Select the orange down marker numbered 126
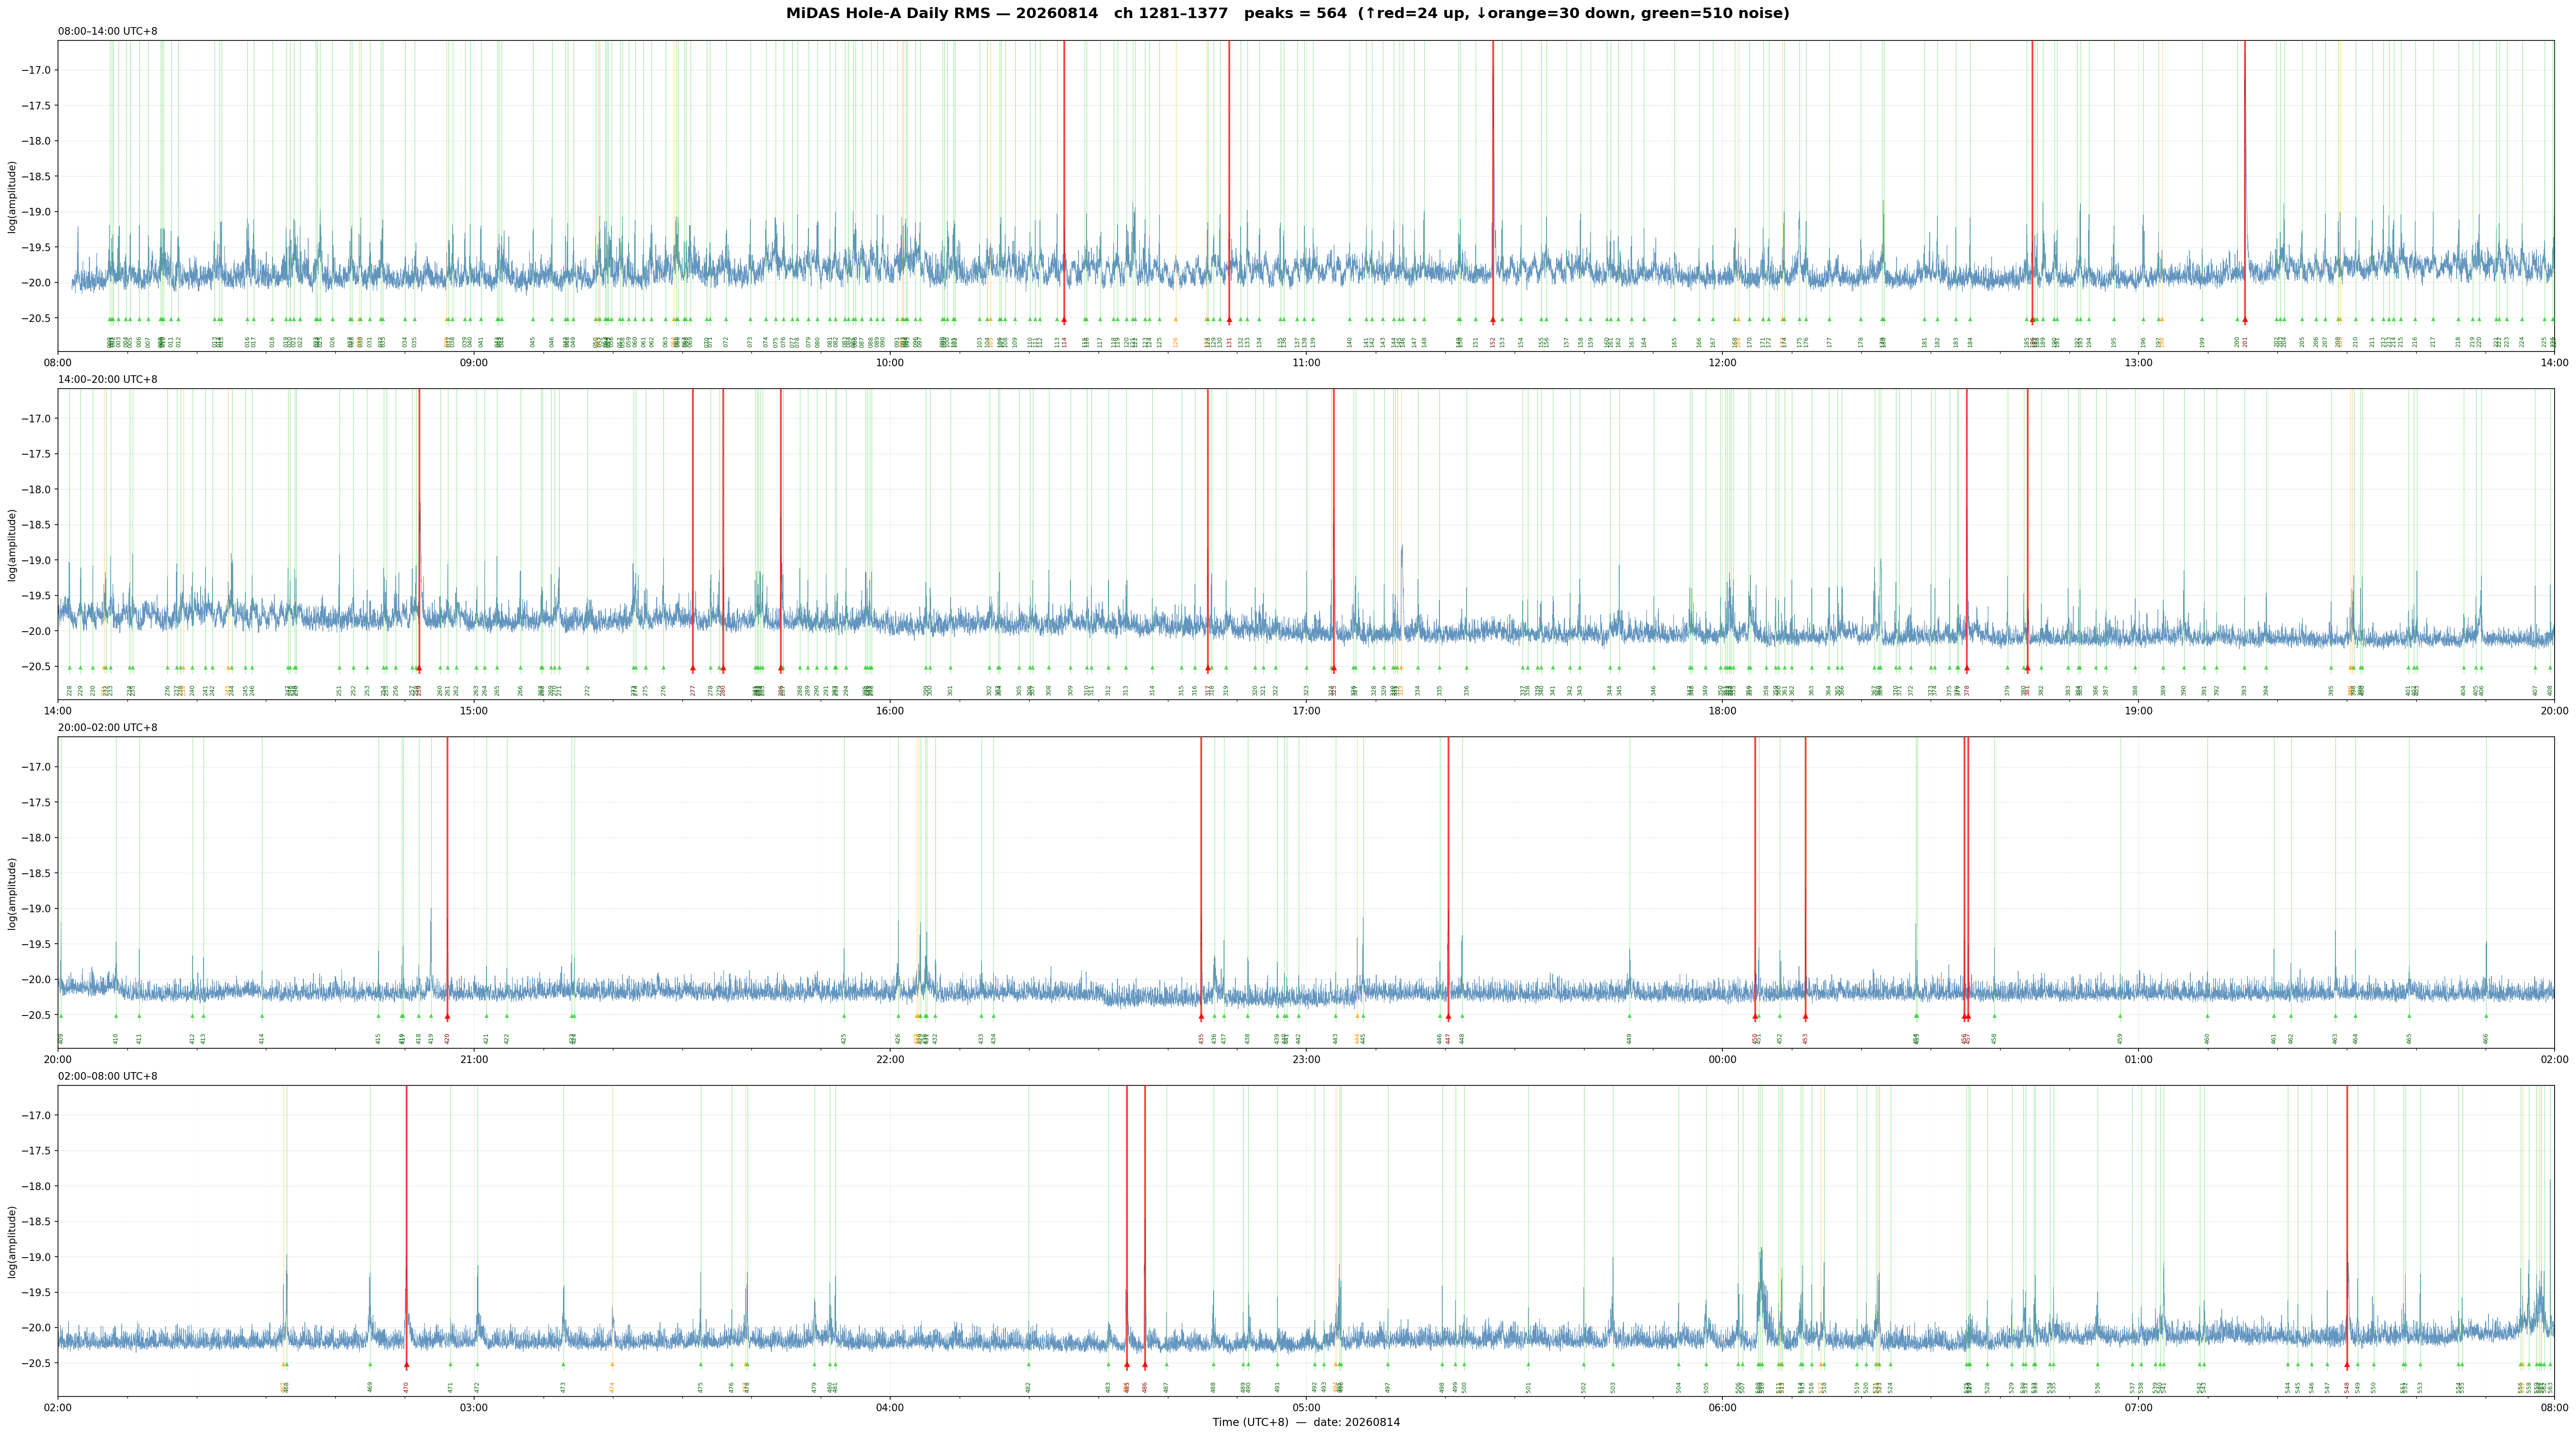 tap(1176, 320)
